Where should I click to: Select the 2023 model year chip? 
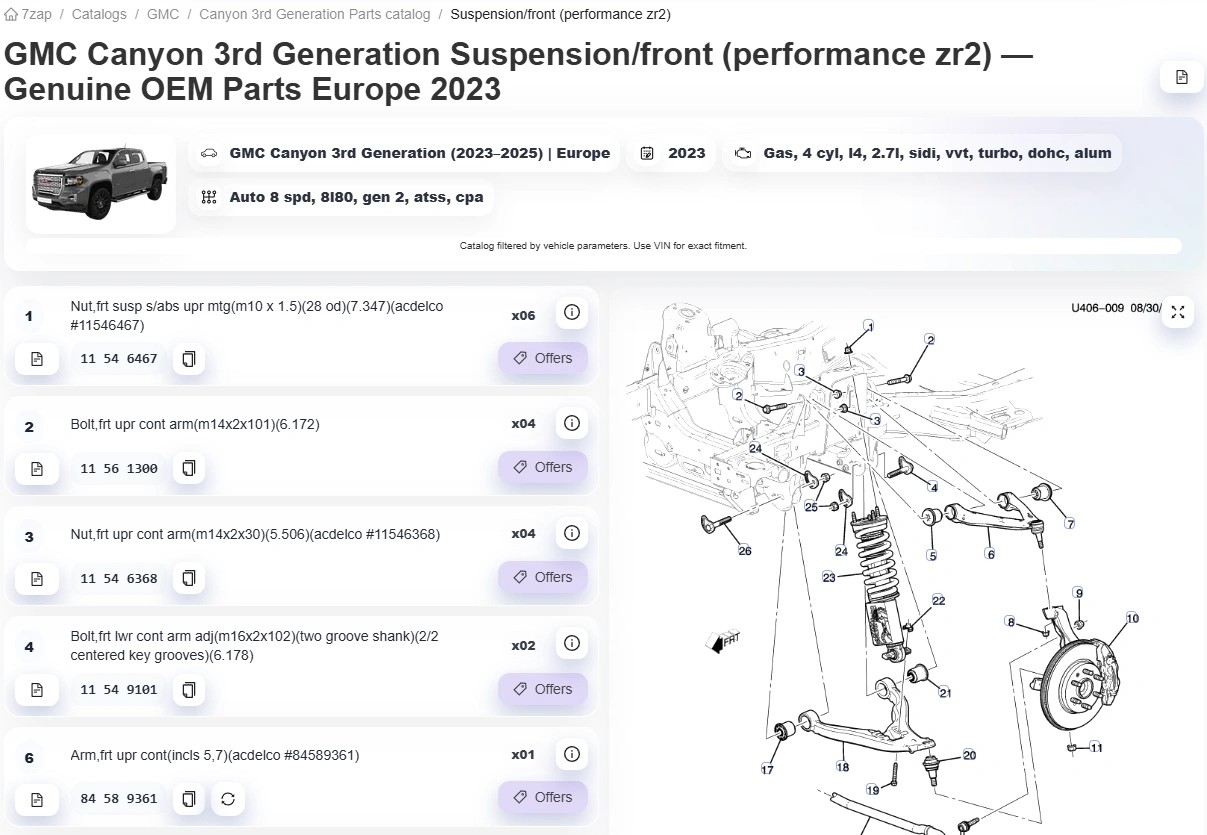673,153
